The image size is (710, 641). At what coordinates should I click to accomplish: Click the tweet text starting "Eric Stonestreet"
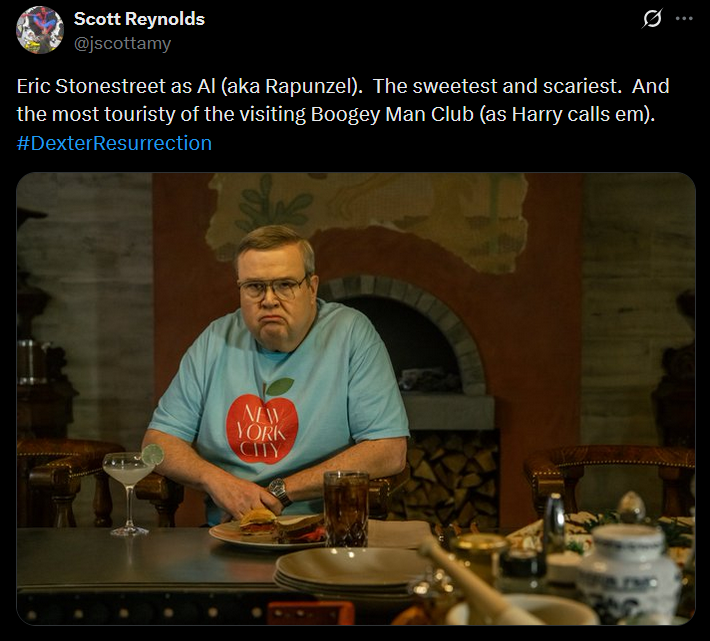coord(343,100)
